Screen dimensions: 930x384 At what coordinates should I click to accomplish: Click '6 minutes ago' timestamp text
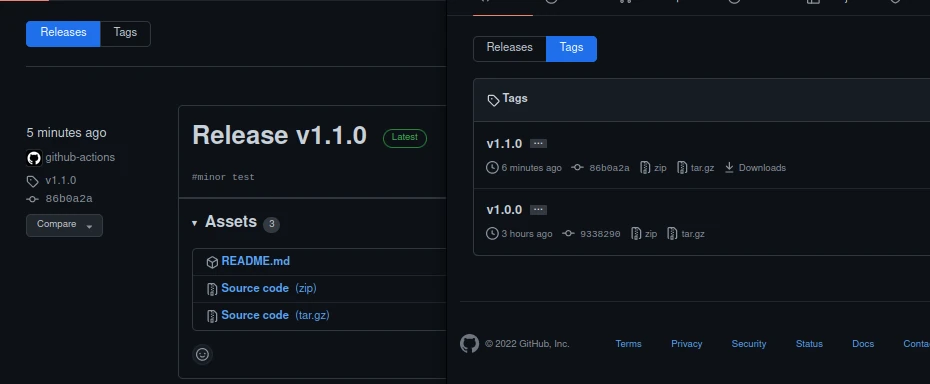pyautogui.click(x=531, y=168)
